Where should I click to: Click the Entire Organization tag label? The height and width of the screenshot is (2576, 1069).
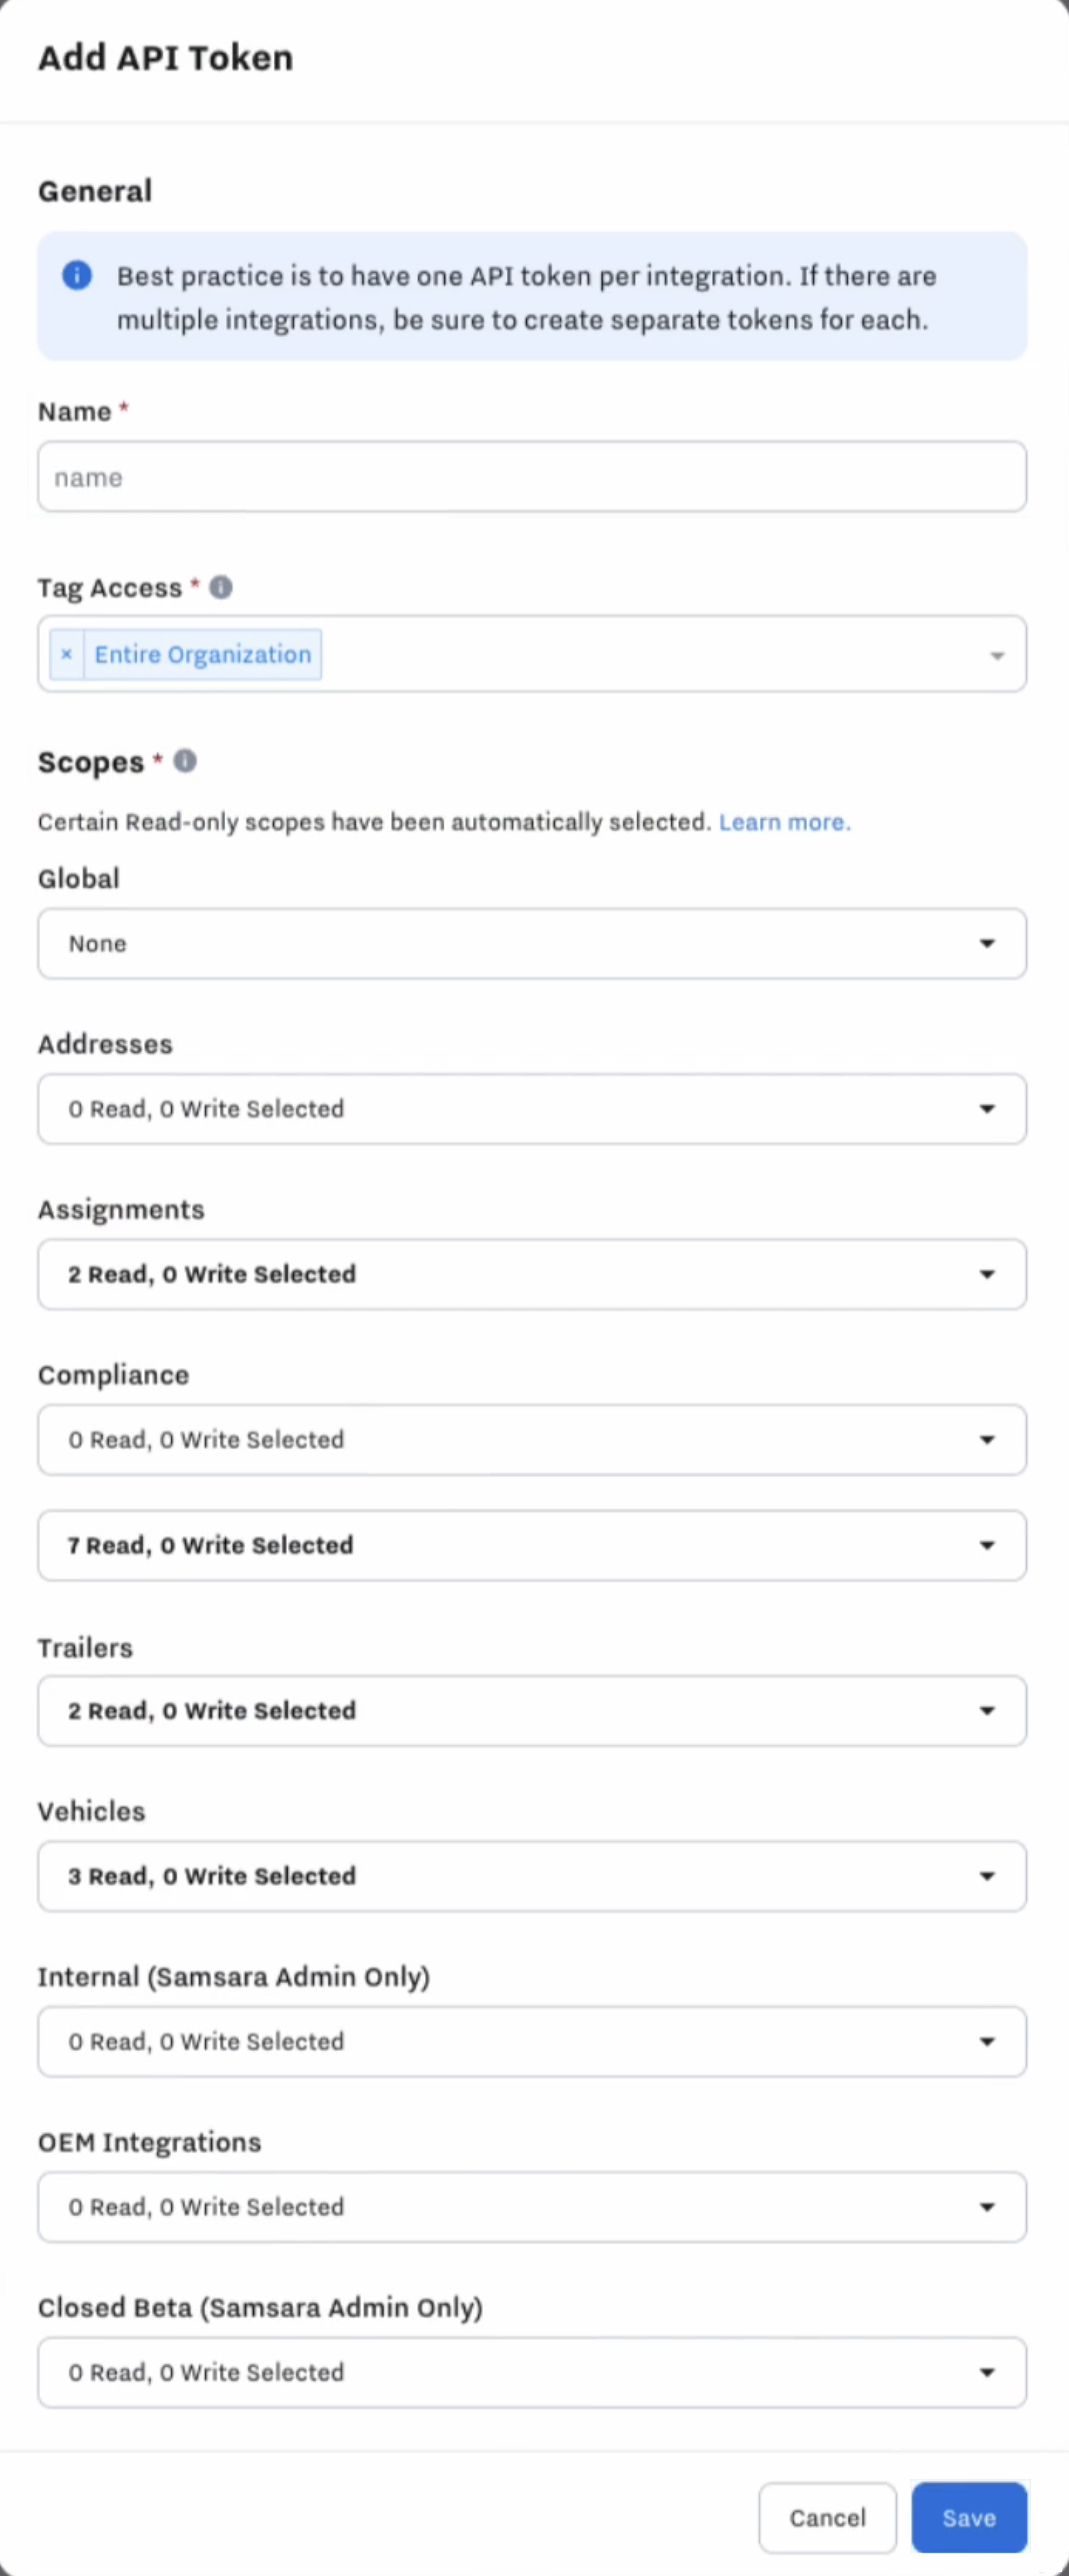[203, 654]
